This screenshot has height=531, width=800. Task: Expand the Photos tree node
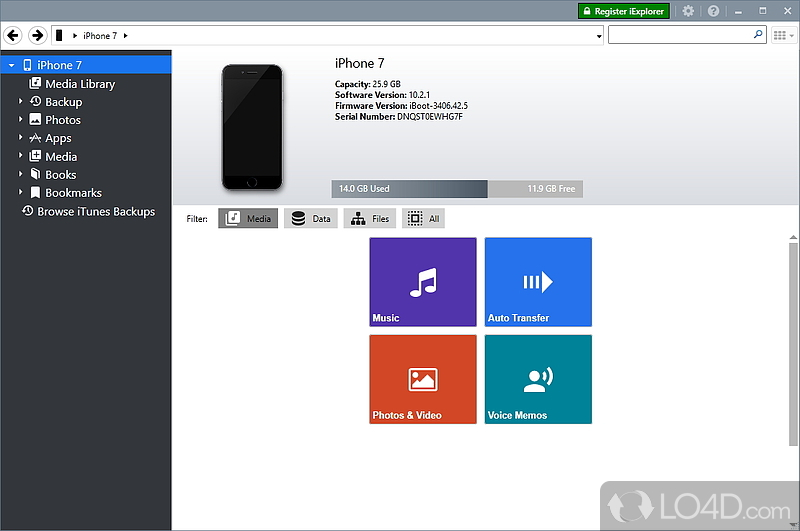[20, 120]
